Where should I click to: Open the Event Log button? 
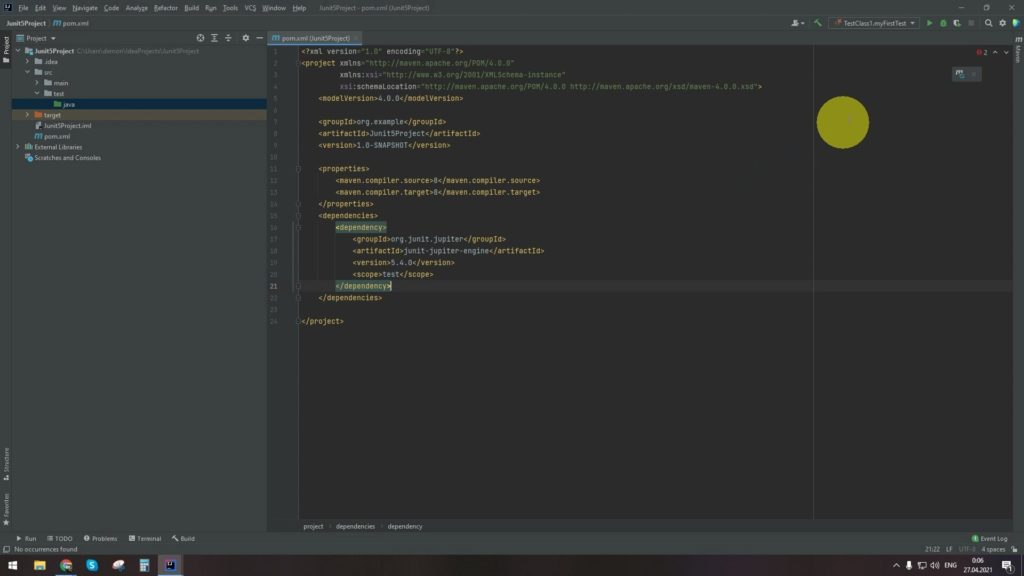point(989,539)
